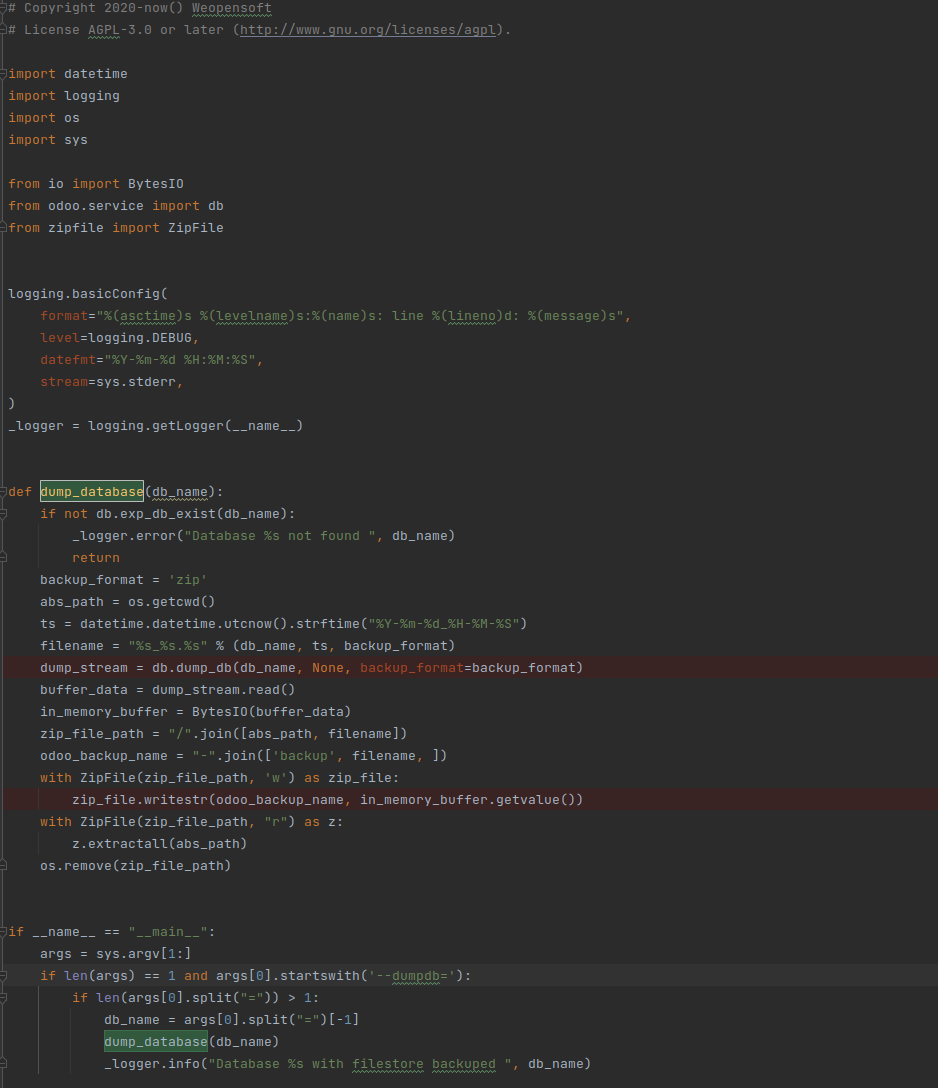Click the highlighted dump_database function name in def
938x1088 pixels.
point(92,492)
